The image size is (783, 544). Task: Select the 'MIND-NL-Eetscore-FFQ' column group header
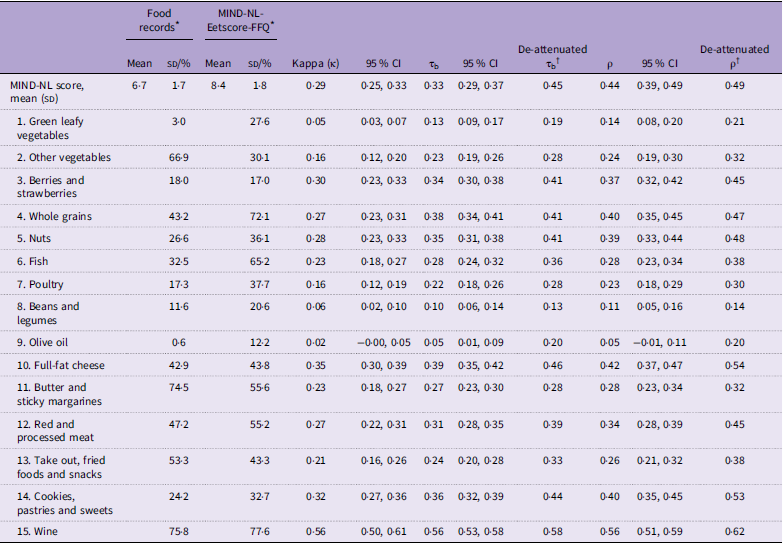(x=240, y=22)
